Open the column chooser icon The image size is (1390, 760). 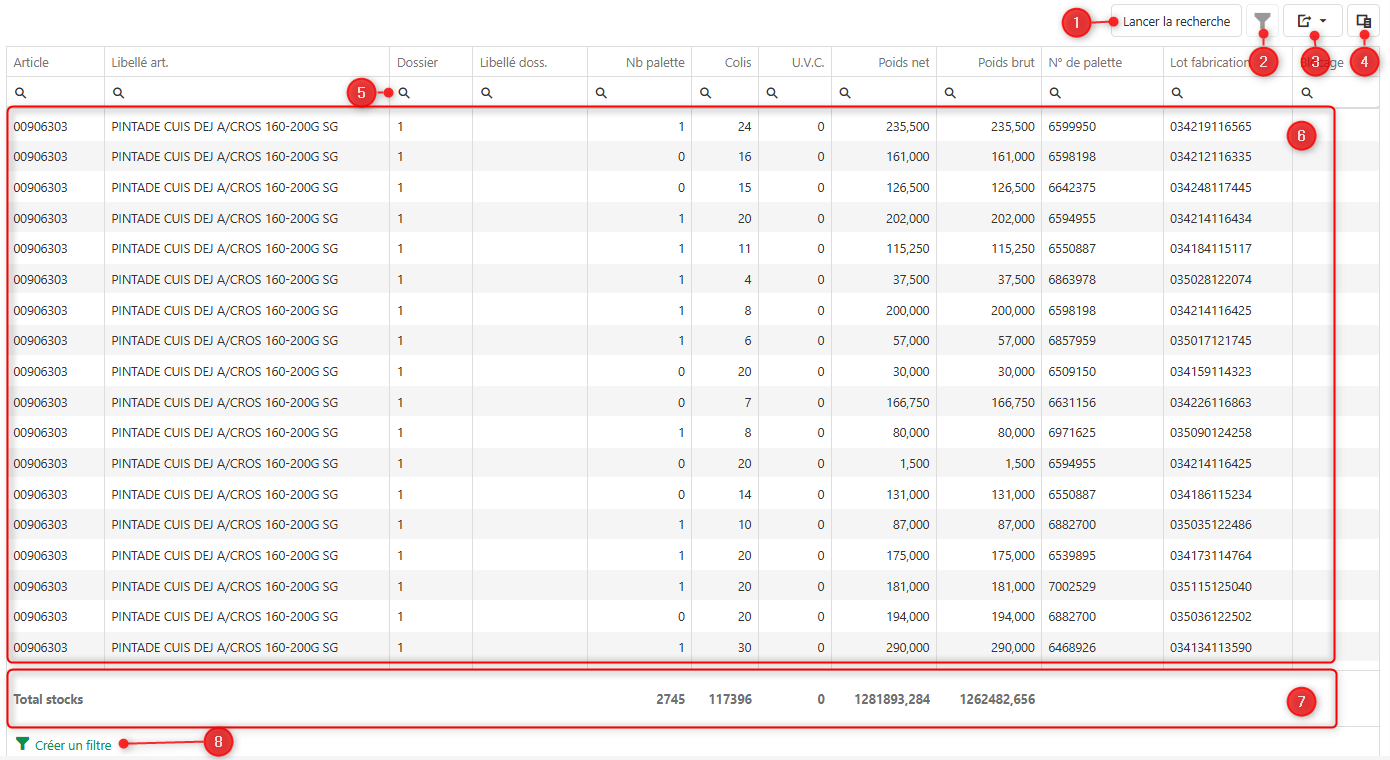[x=1363, y=21]
